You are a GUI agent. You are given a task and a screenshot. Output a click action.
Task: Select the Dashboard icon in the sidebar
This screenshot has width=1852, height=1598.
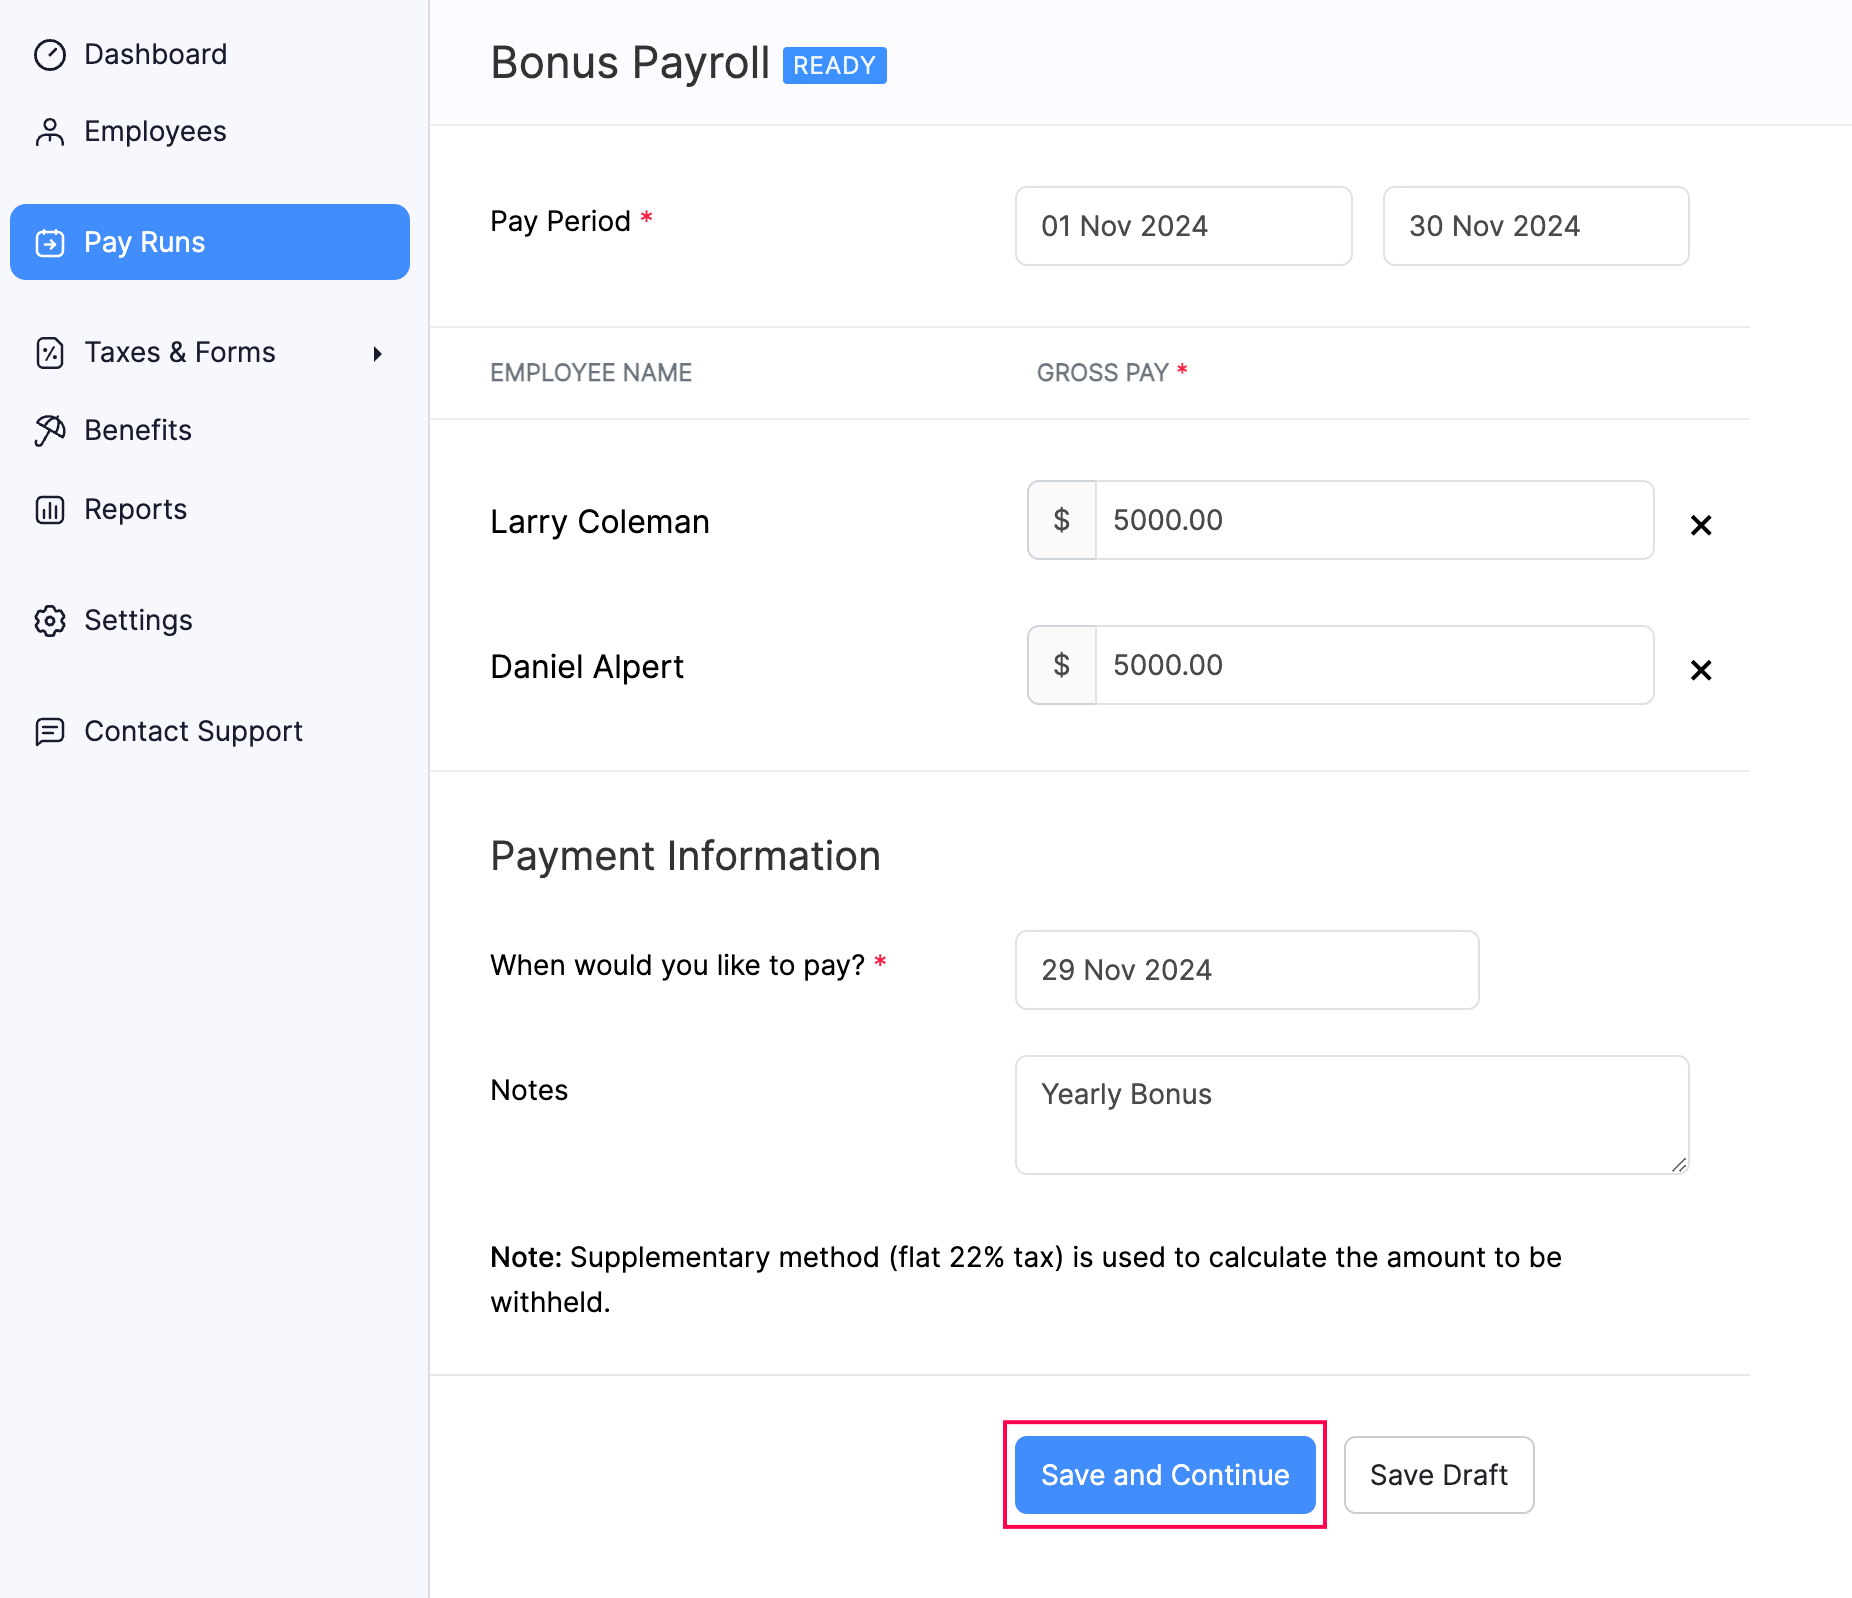coord(51,54)
